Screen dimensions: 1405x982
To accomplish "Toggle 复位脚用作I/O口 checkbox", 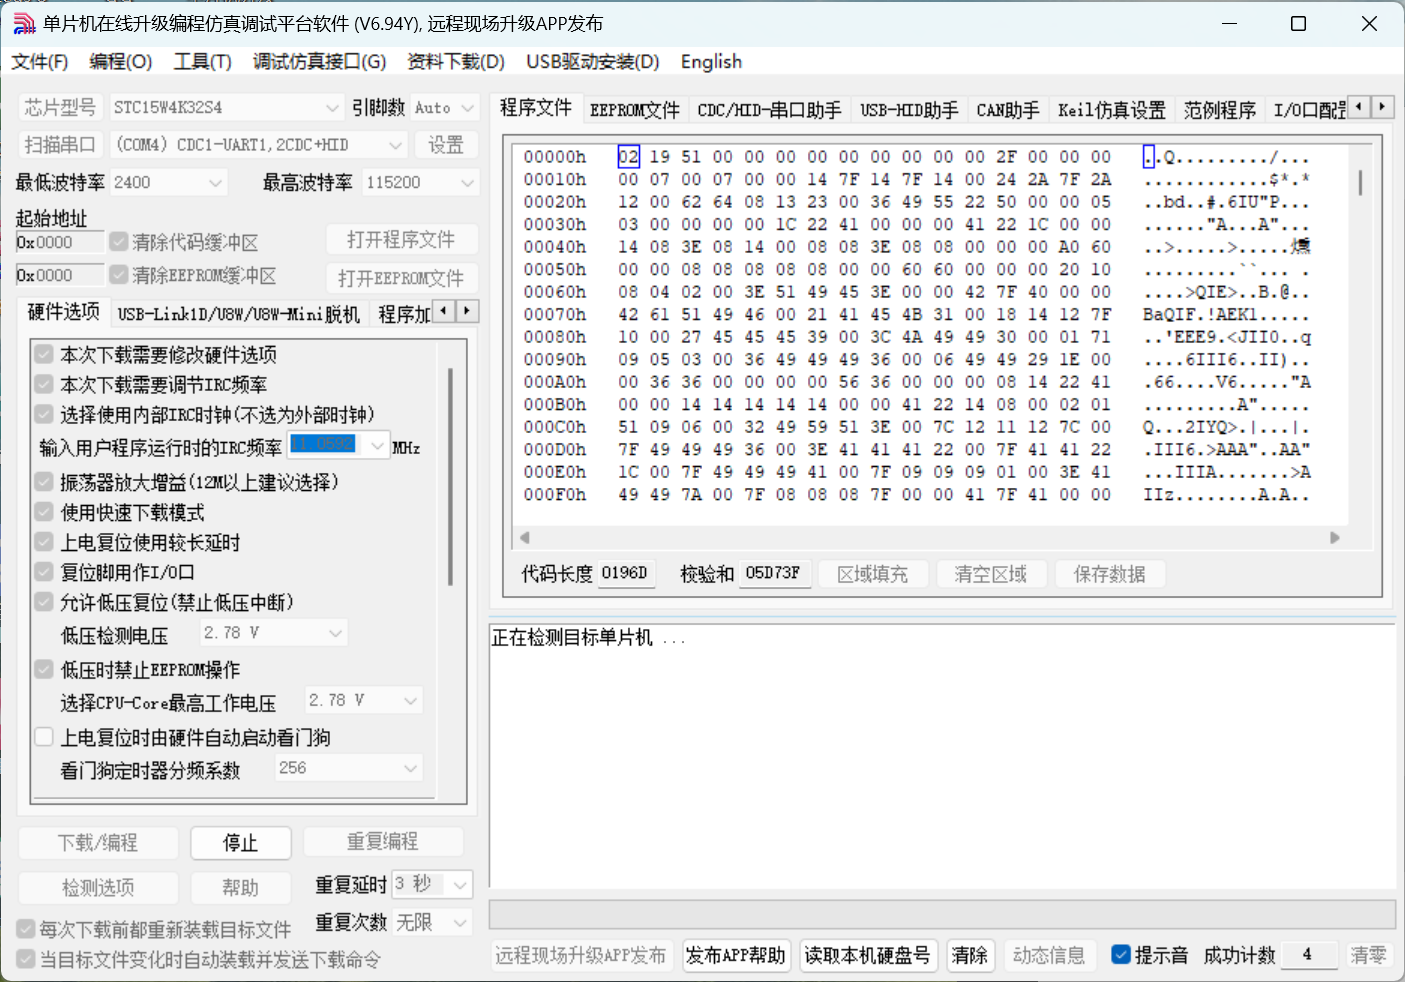I will (x=44, y=572).
